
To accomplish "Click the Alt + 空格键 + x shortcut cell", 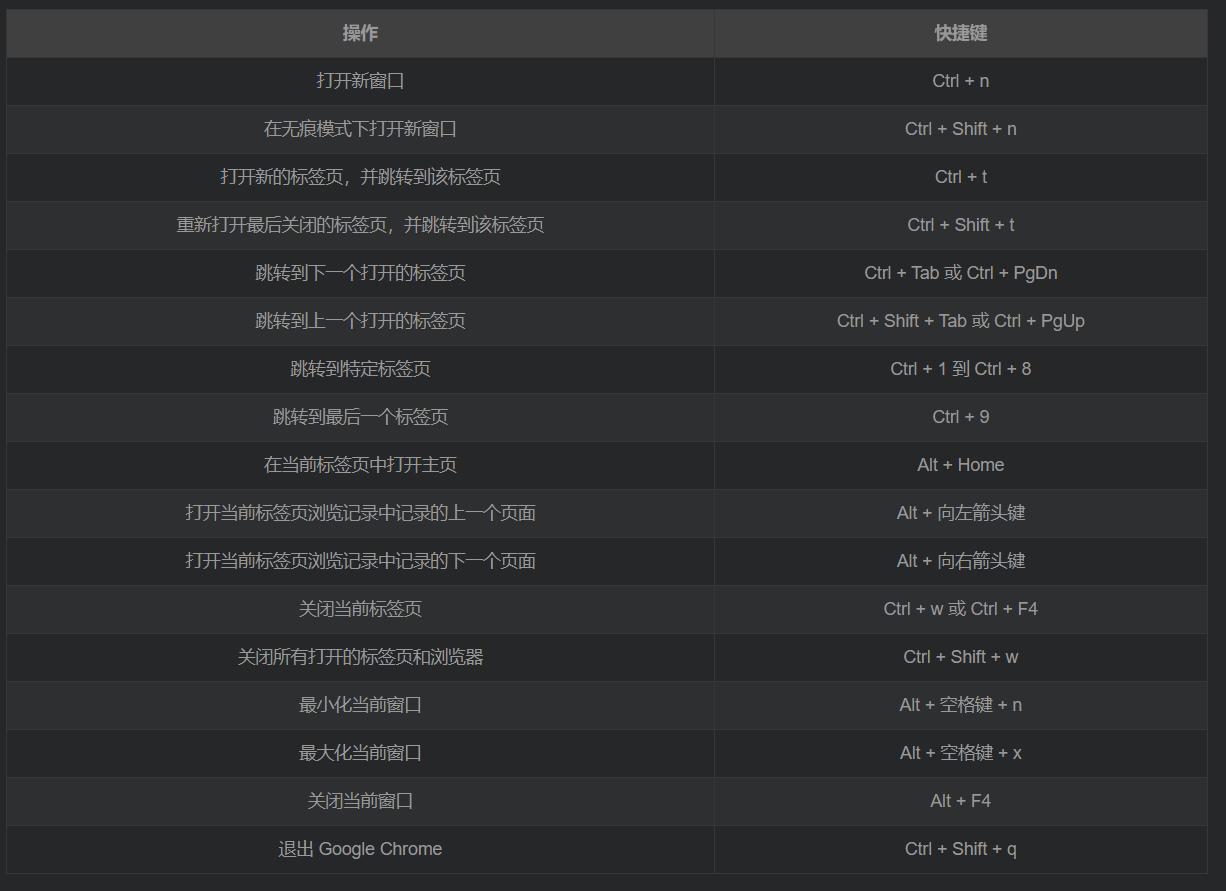I will 961,753.
